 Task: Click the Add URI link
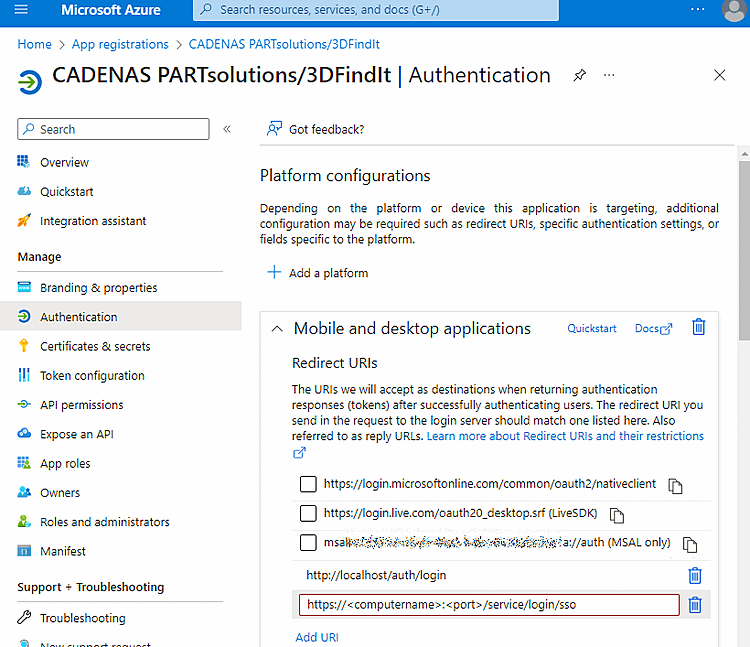pos(316,637)
